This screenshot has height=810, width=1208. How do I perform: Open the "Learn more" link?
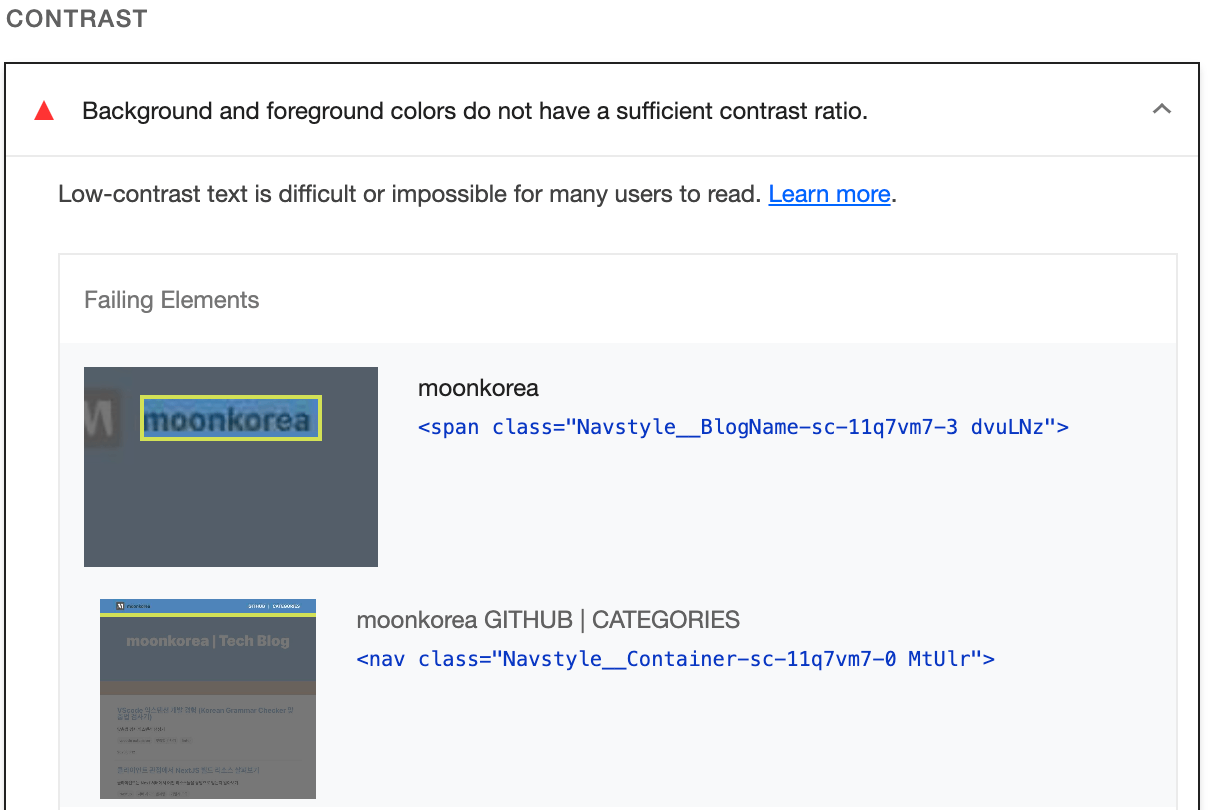[x=829, y=194]
